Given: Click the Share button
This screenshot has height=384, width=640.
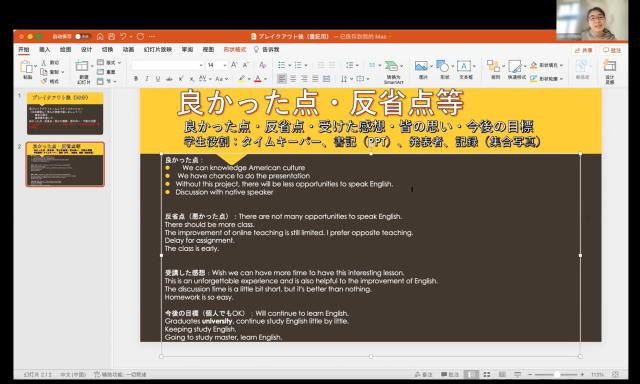Looking at the screenshot, I should click(x=583, y=50).
